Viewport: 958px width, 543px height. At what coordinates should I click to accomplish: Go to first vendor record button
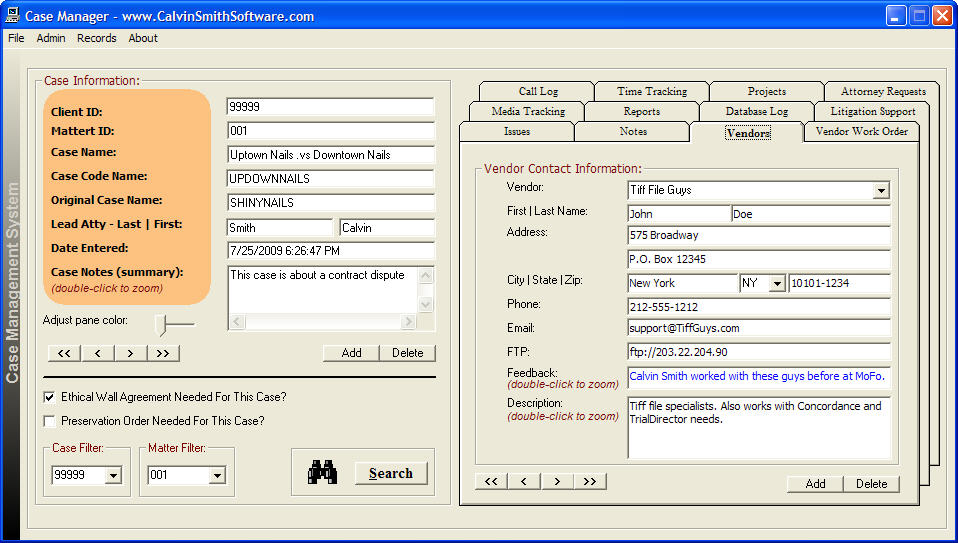click(491, 482)
